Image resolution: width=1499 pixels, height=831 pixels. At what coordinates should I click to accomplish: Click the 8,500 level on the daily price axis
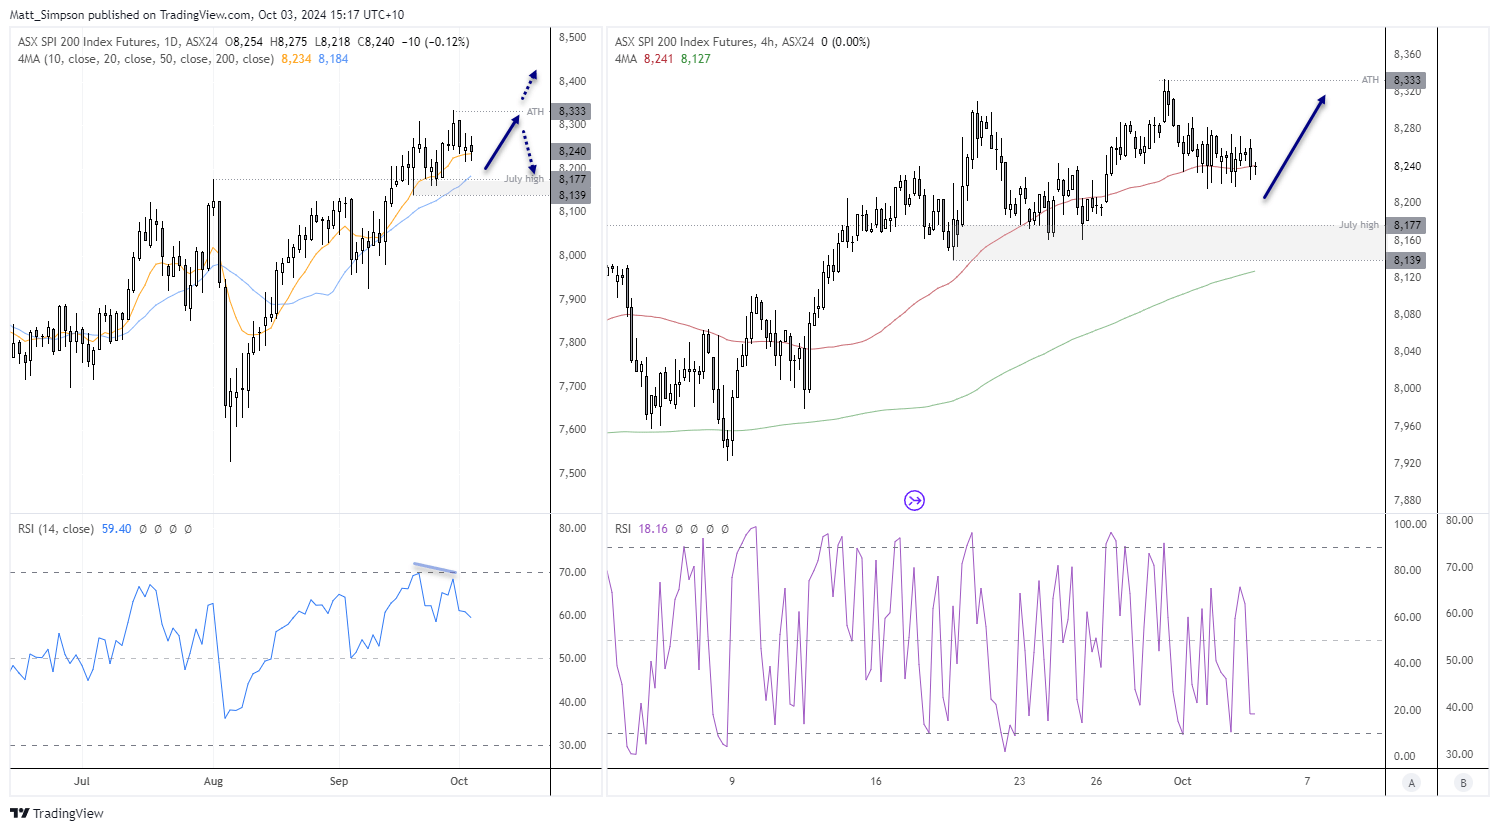pos(572,37)
